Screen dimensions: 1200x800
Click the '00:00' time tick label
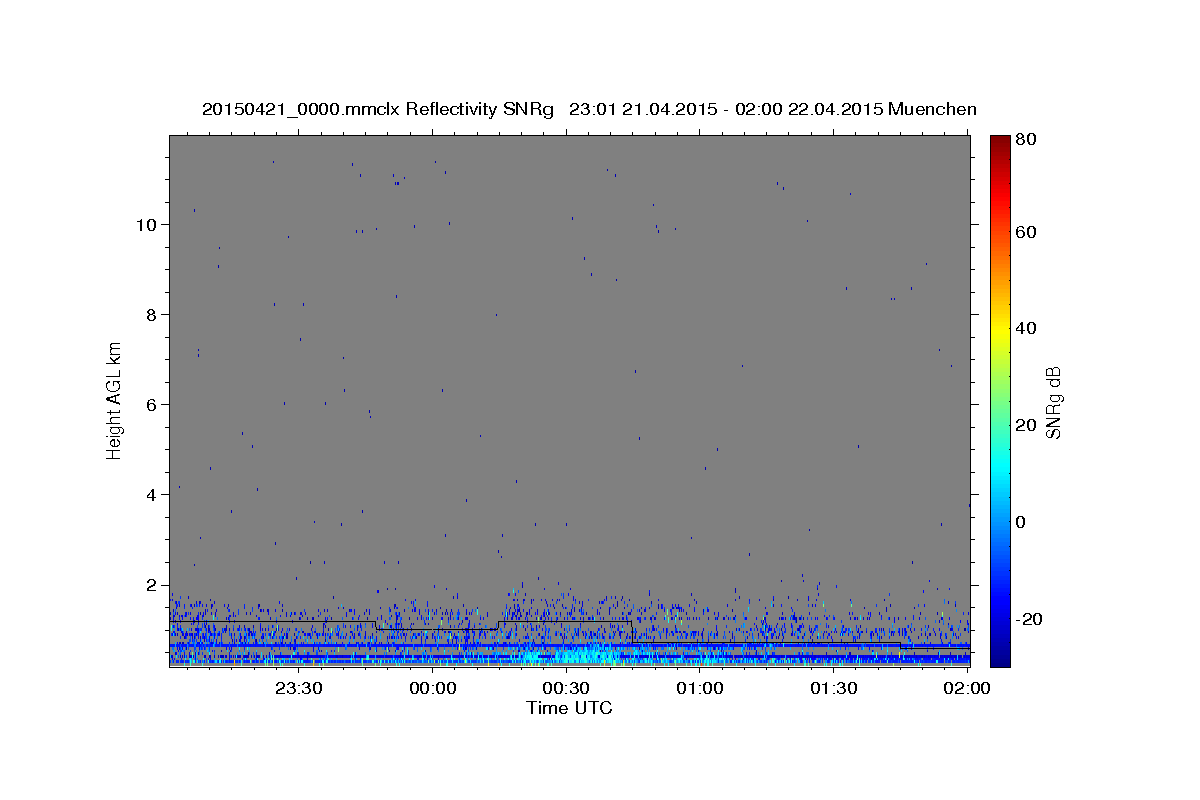[433, 688]
